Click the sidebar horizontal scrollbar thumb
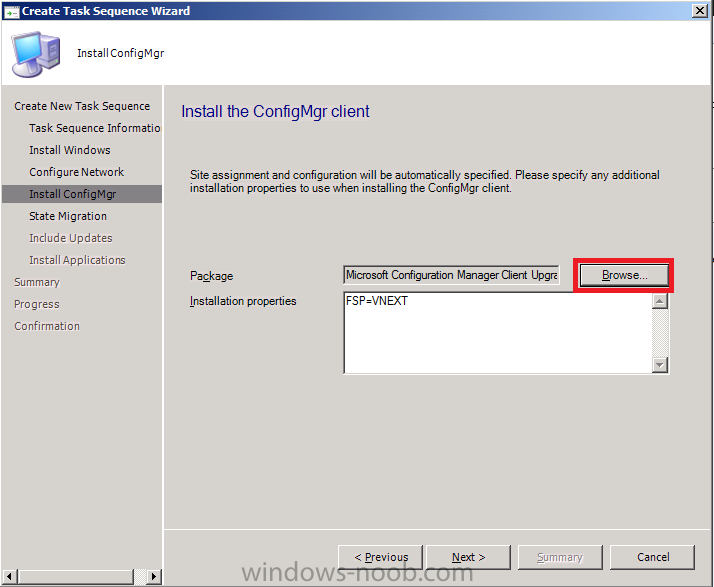This screenshot has width=714, height=587. [x=76, y=577]
